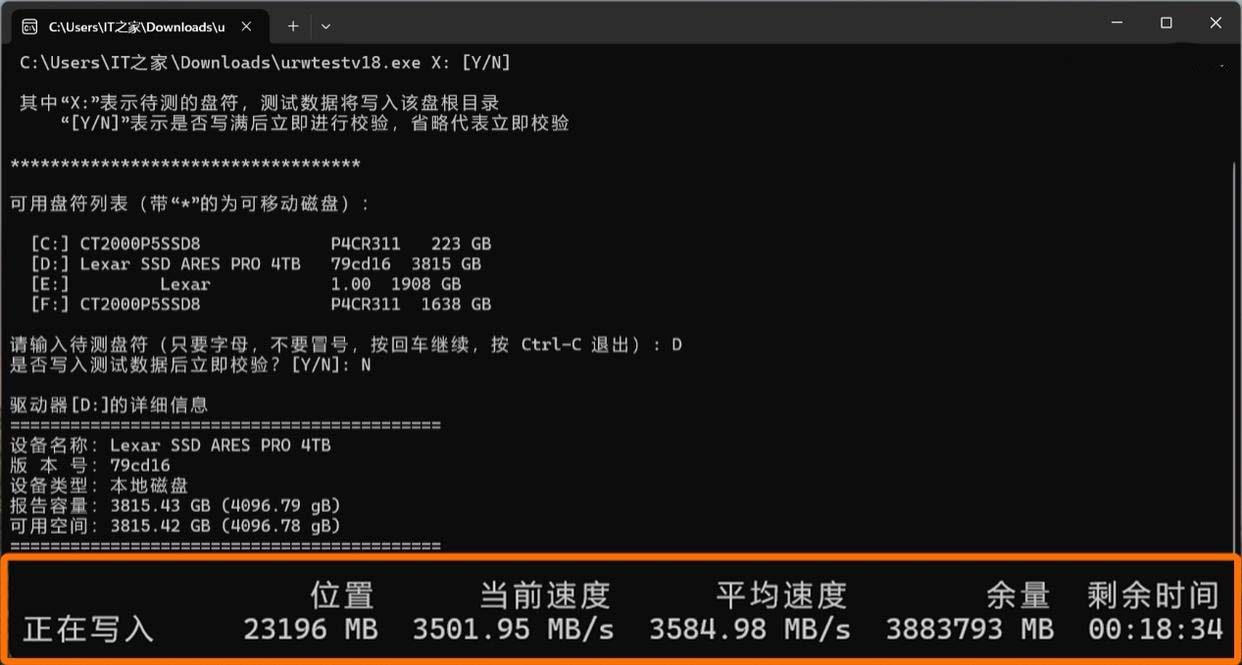
Task: Click the [F:] CT2000P5SSD8 1638 GB line
Action: pos(261,304)
